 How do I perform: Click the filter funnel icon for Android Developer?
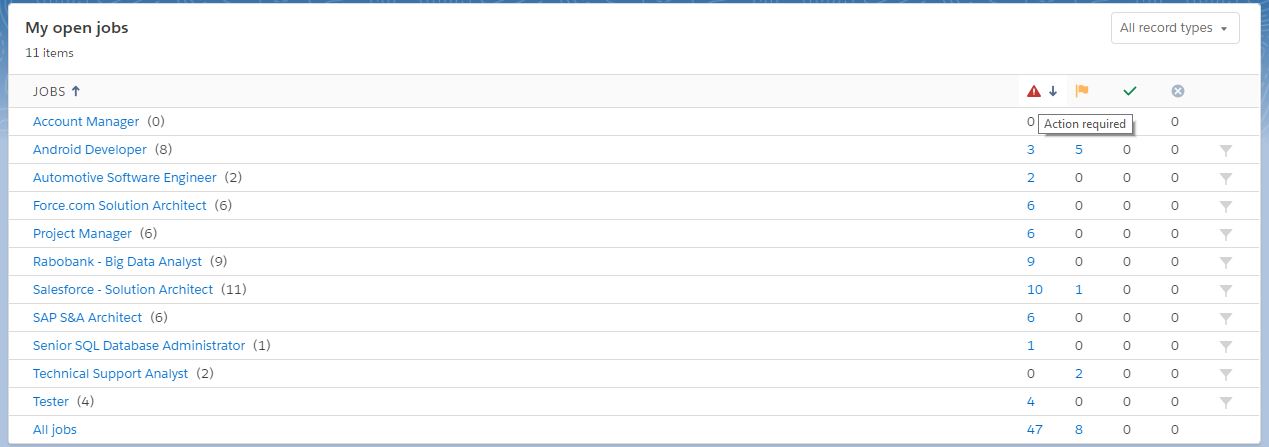click(x=1226, y=150)
